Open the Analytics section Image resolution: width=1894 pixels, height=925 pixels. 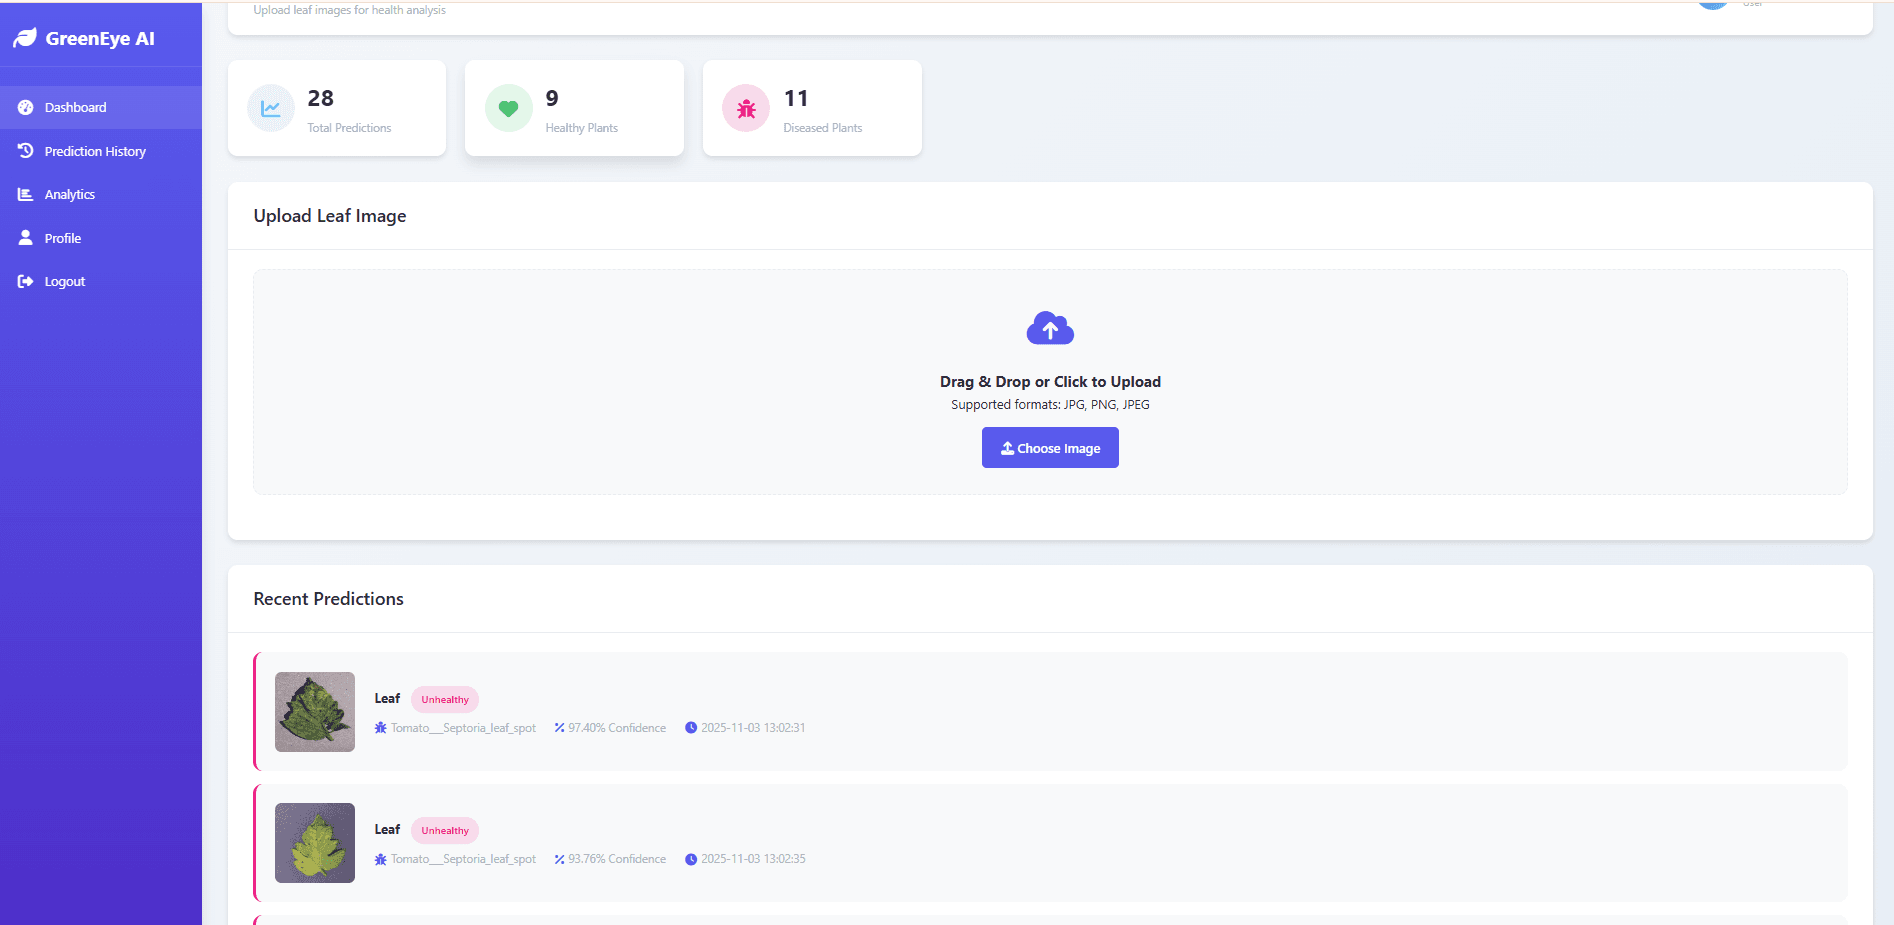[69, 194]
